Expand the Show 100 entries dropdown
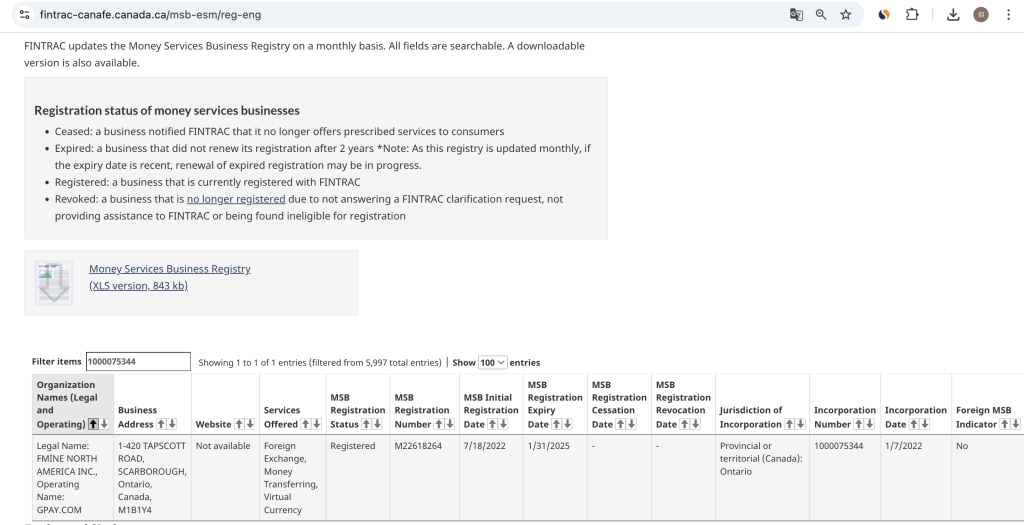The image size is (1024, 525). 493,362
